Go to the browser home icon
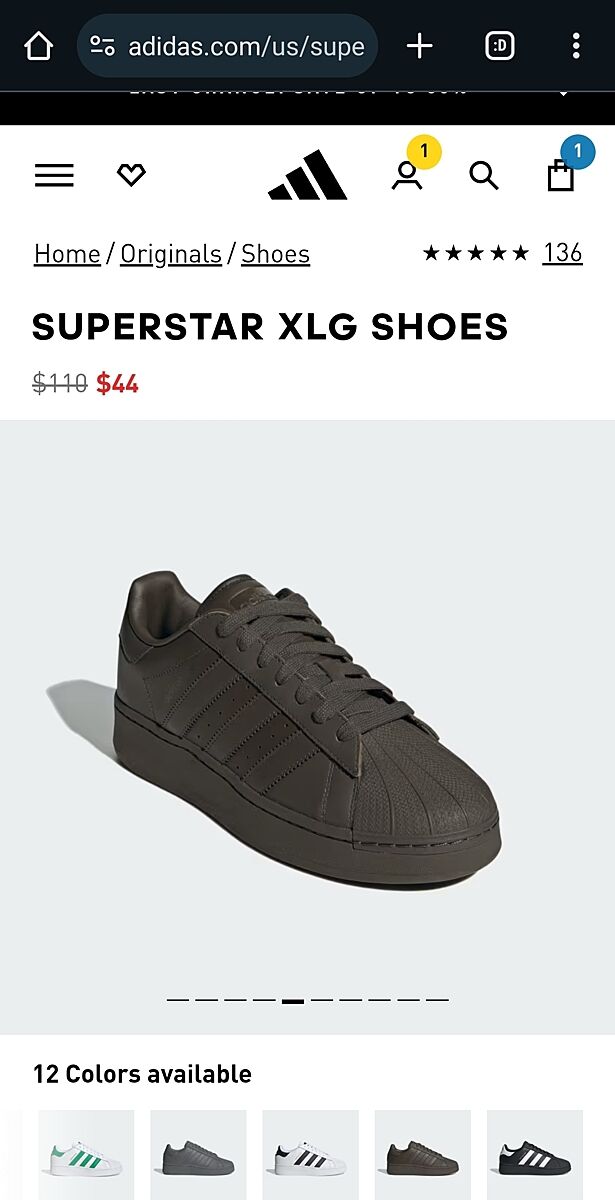The height and width of the screenshot is (1200, 615). click(38, 46)
